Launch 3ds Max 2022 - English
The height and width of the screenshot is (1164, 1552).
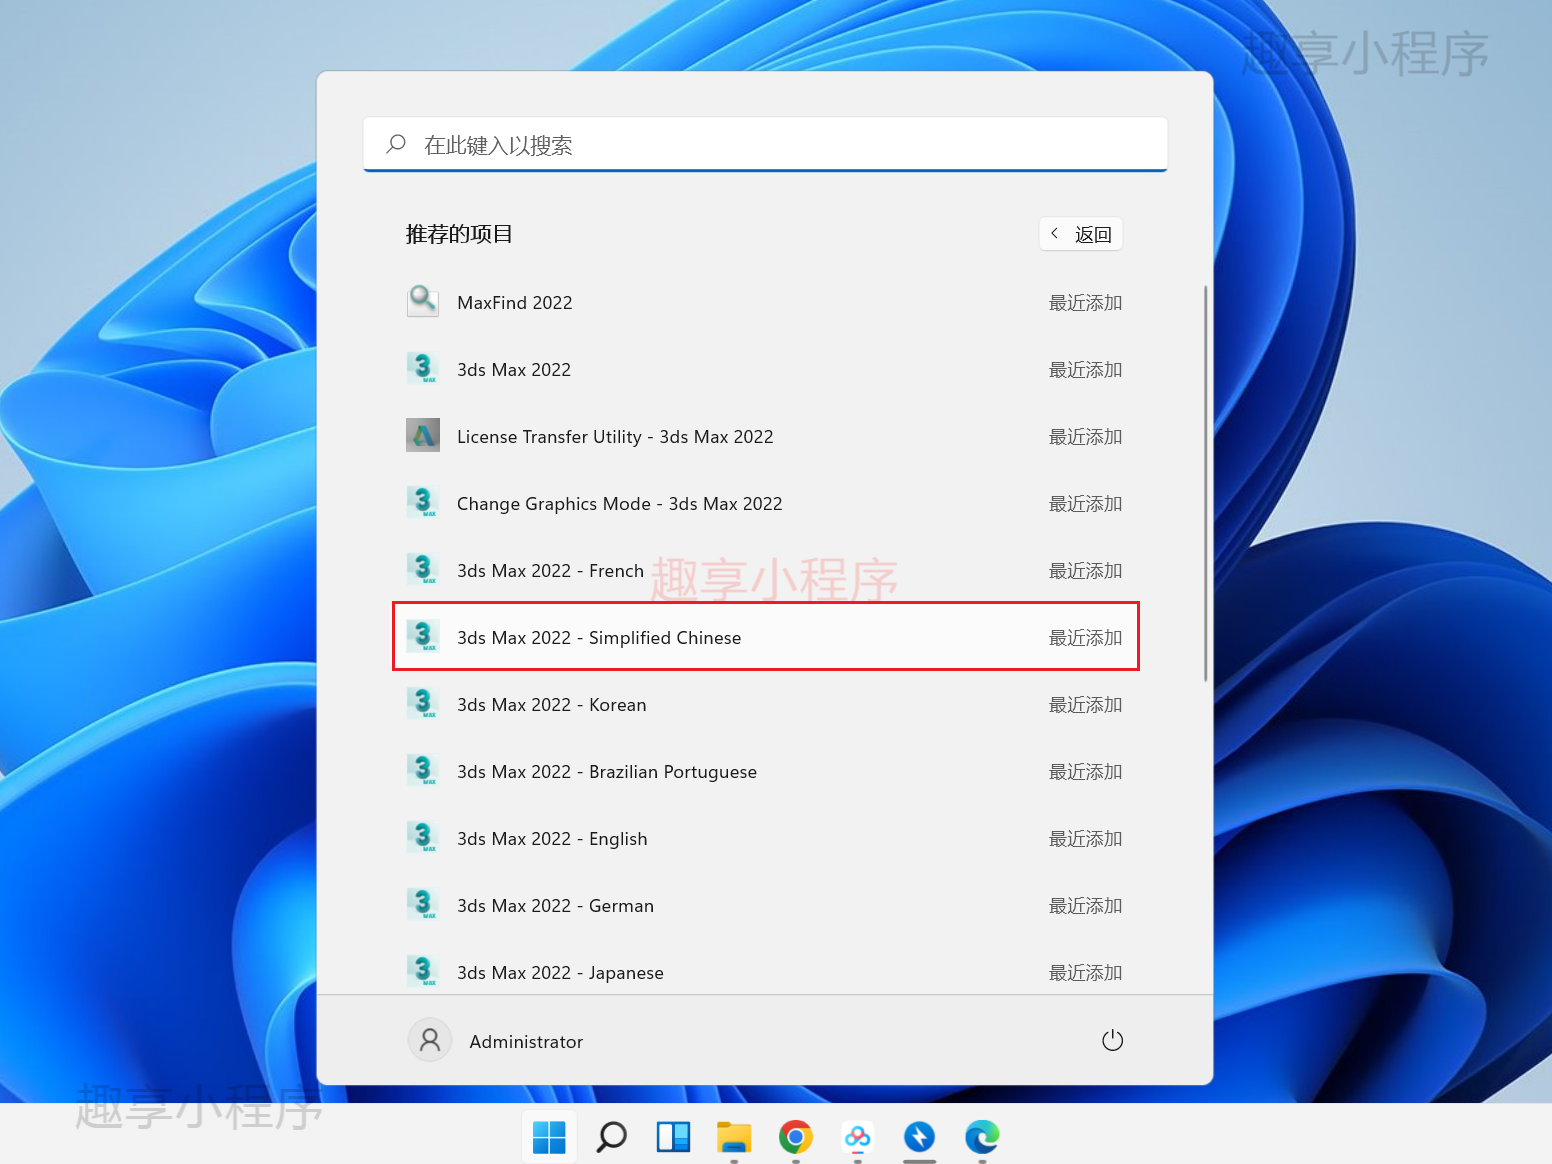click(x=764, y=838)
